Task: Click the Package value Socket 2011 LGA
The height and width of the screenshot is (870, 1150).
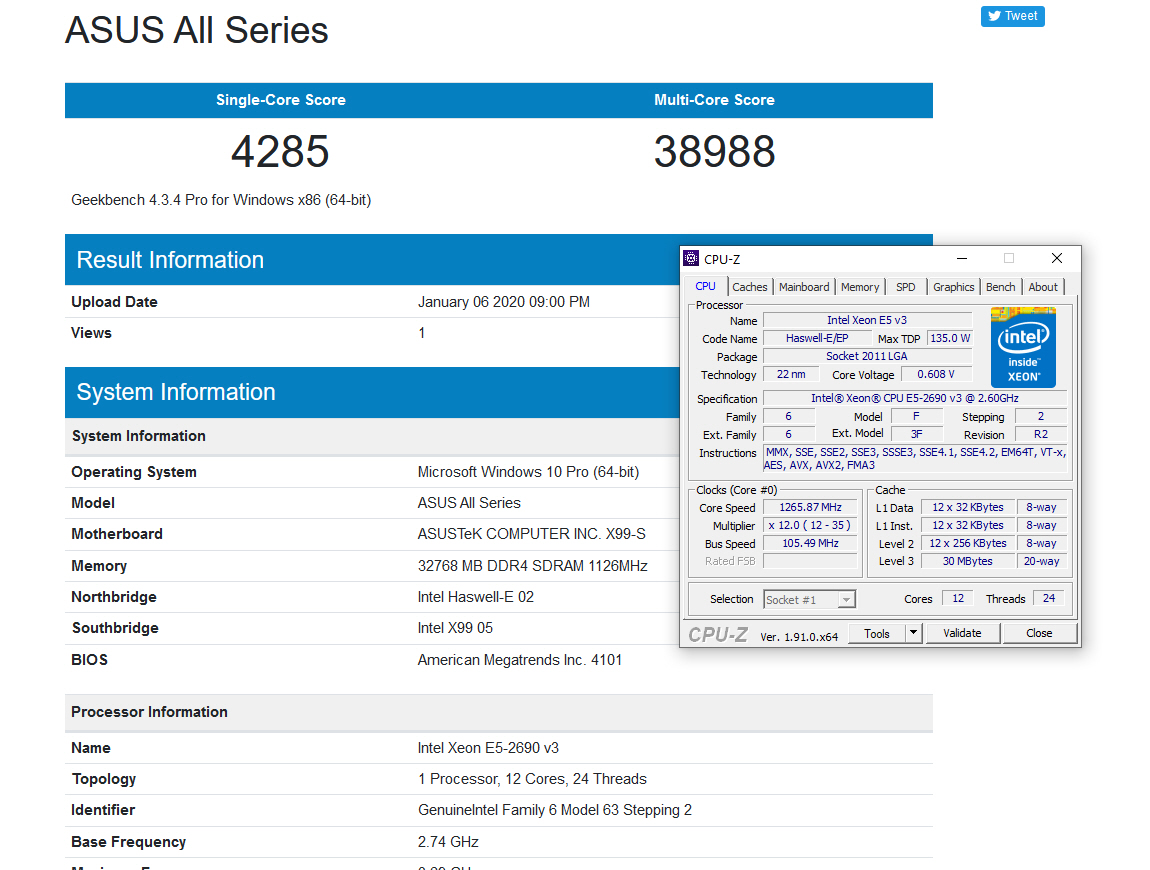Action: [867, 356]
